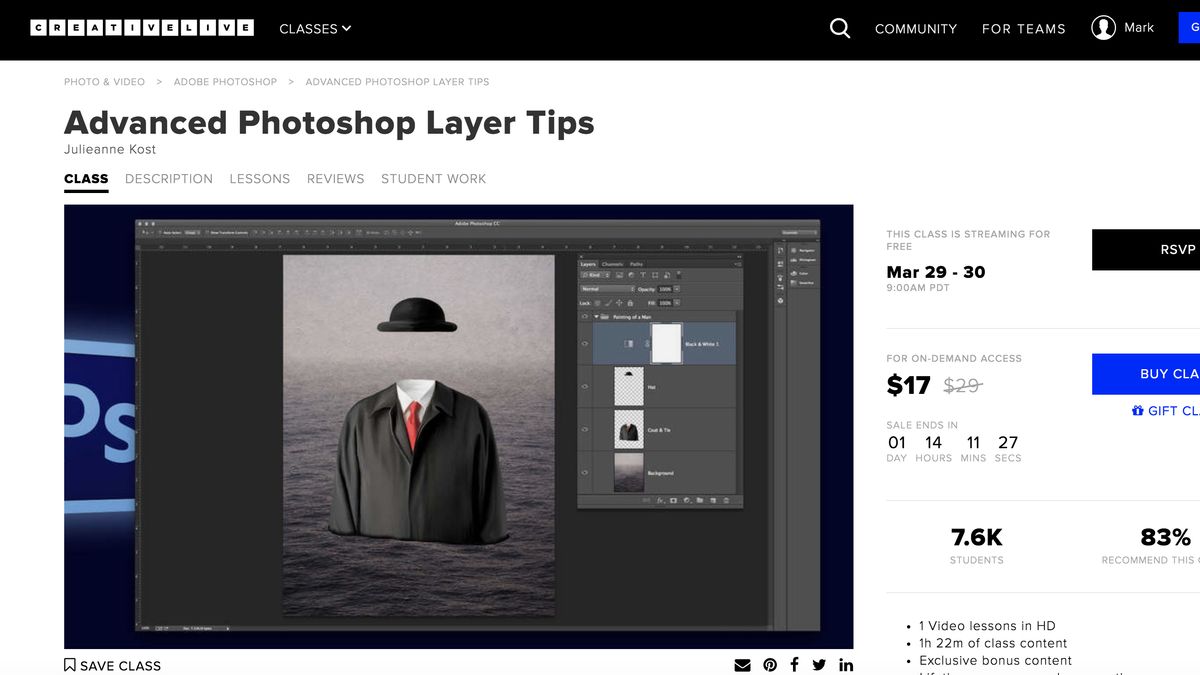Click the Twitter share icon

(818, 664)
